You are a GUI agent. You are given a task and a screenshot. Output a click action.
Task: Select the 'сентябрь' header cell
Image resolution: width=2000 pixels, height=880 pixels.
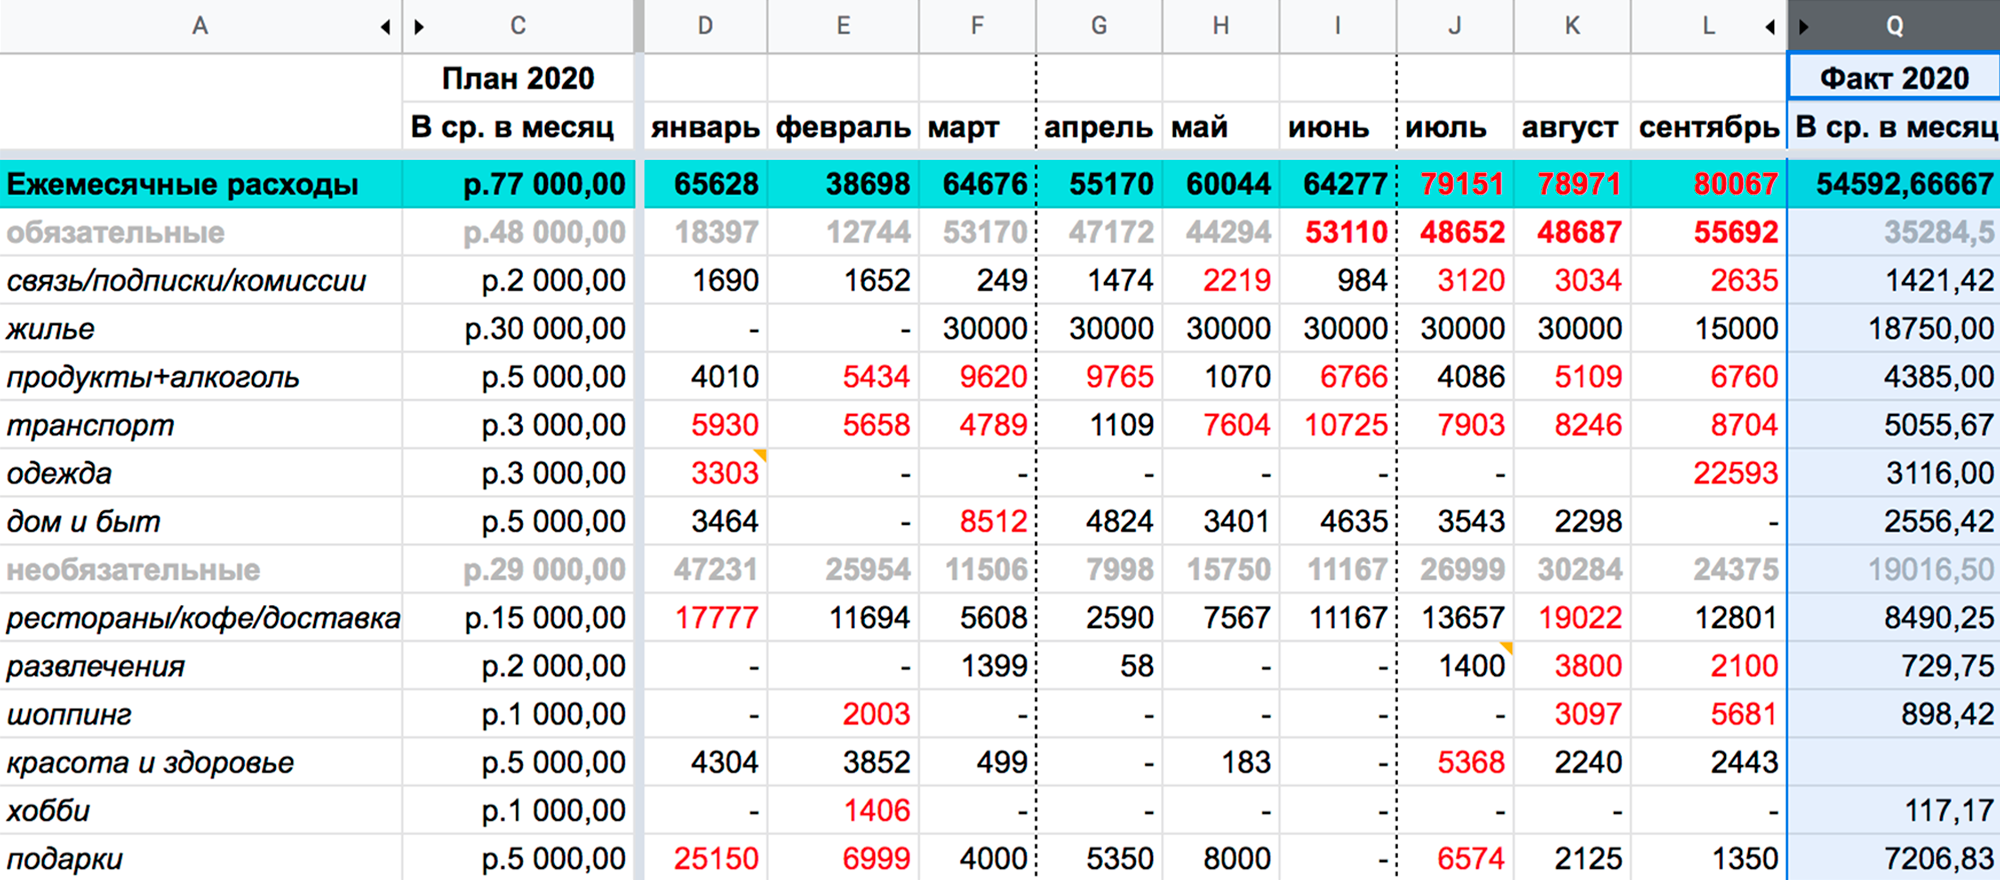click(1709, 127)
